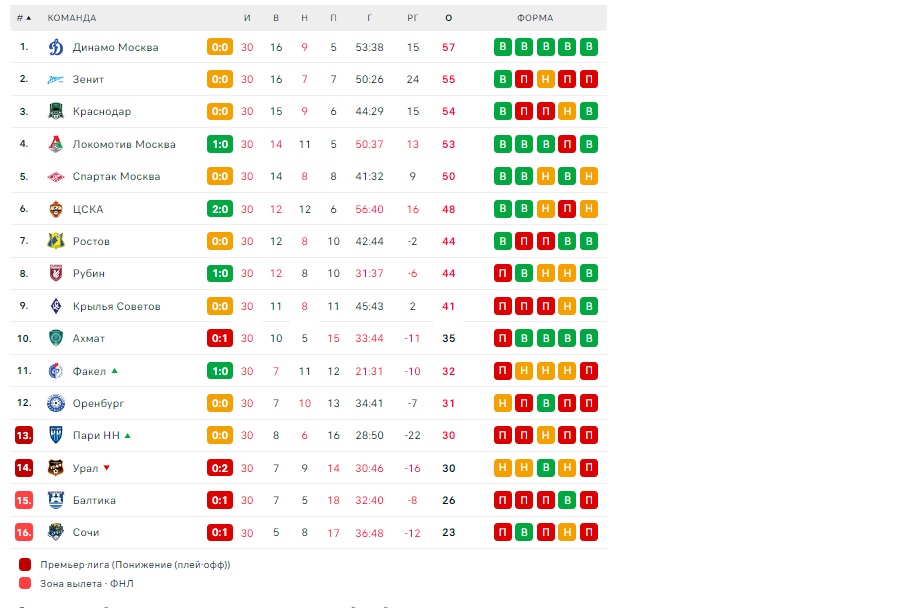Open the Рубин team link

pyautogui.click(x=89, y=273)
